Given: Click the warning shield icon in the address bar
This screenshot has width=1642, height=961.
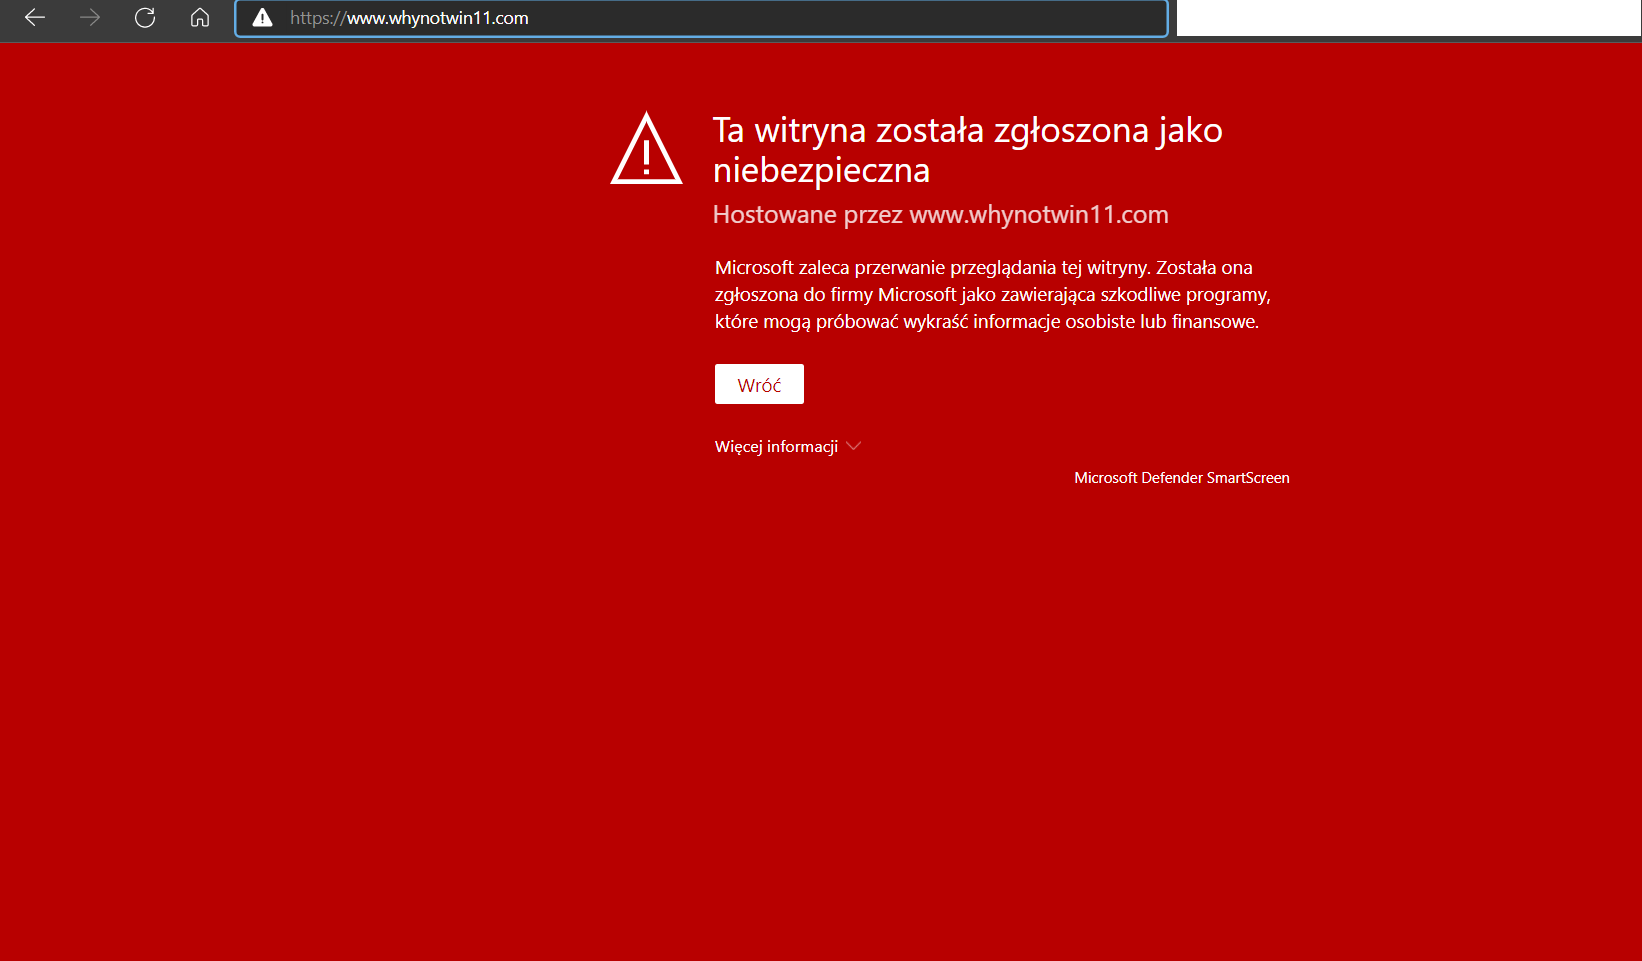Looking at the screenshot, I should [x=261, y=18].
